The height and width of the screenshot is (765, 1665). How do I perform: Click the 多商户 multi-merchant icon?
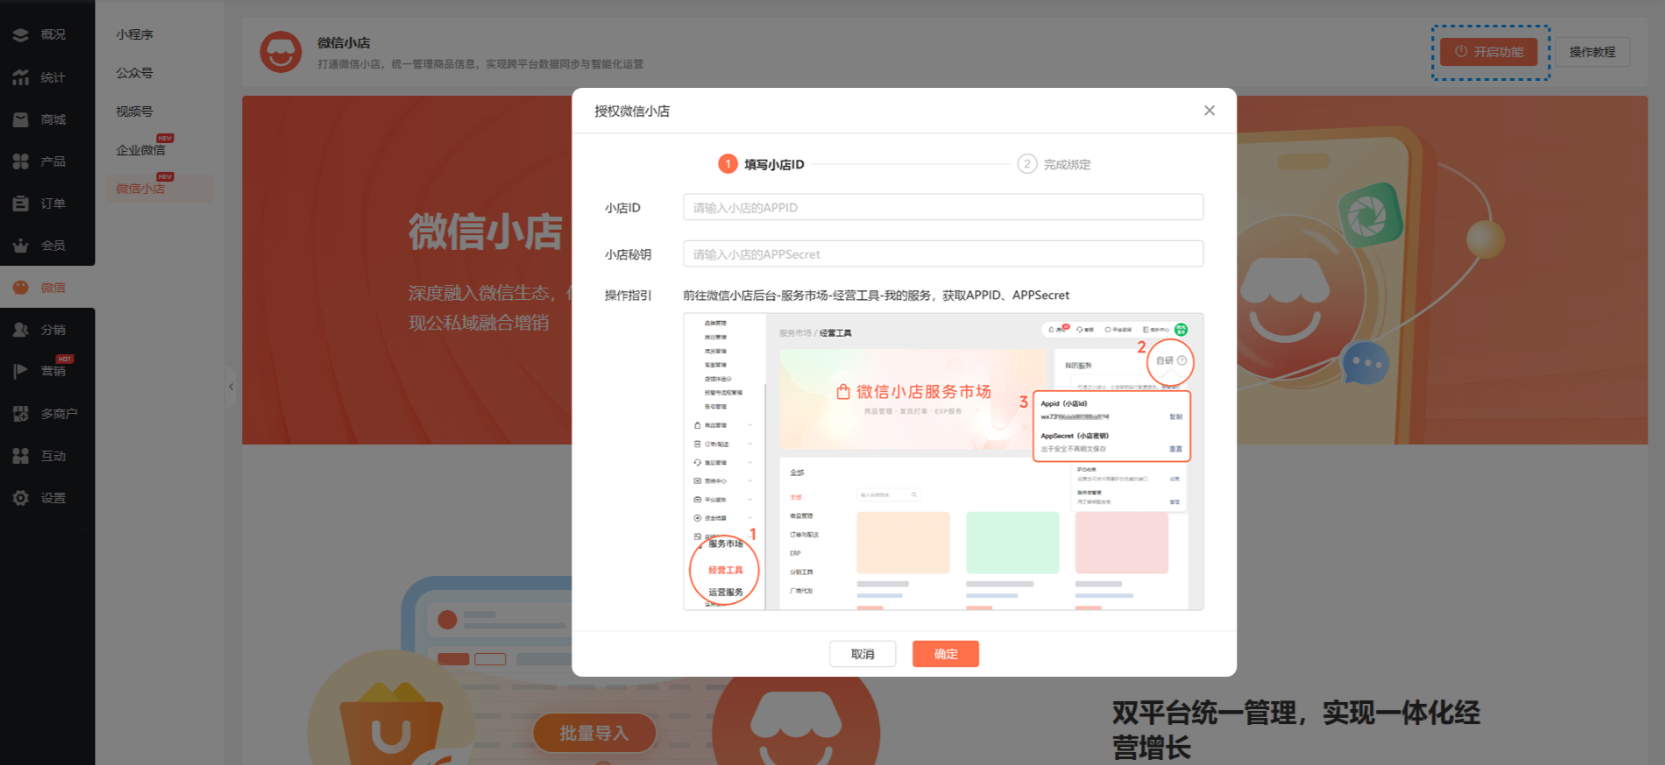click(x=20, y=413)
